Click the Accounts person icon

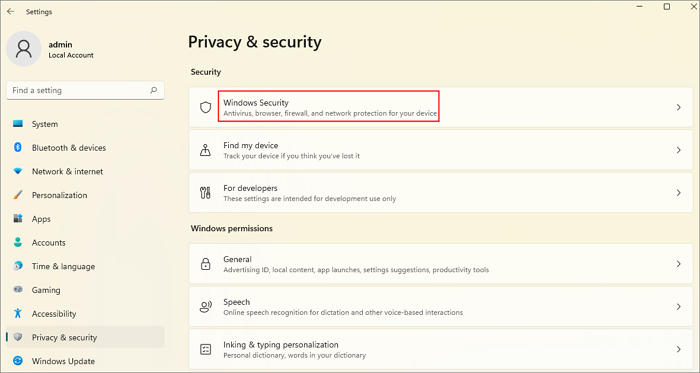18,242
